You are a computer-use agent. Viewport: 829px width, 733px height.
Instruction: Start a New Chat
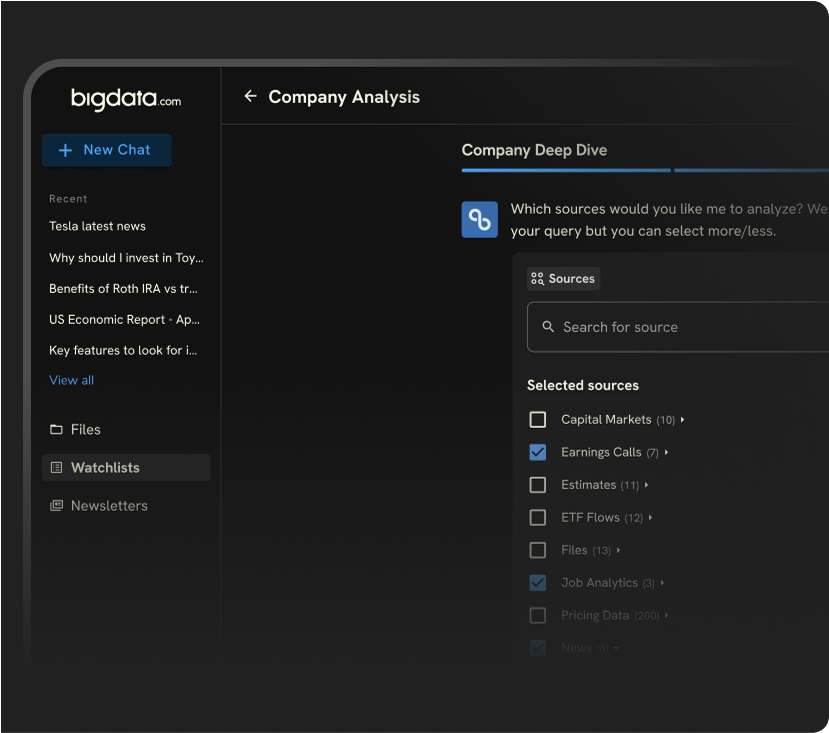(107, 150)
